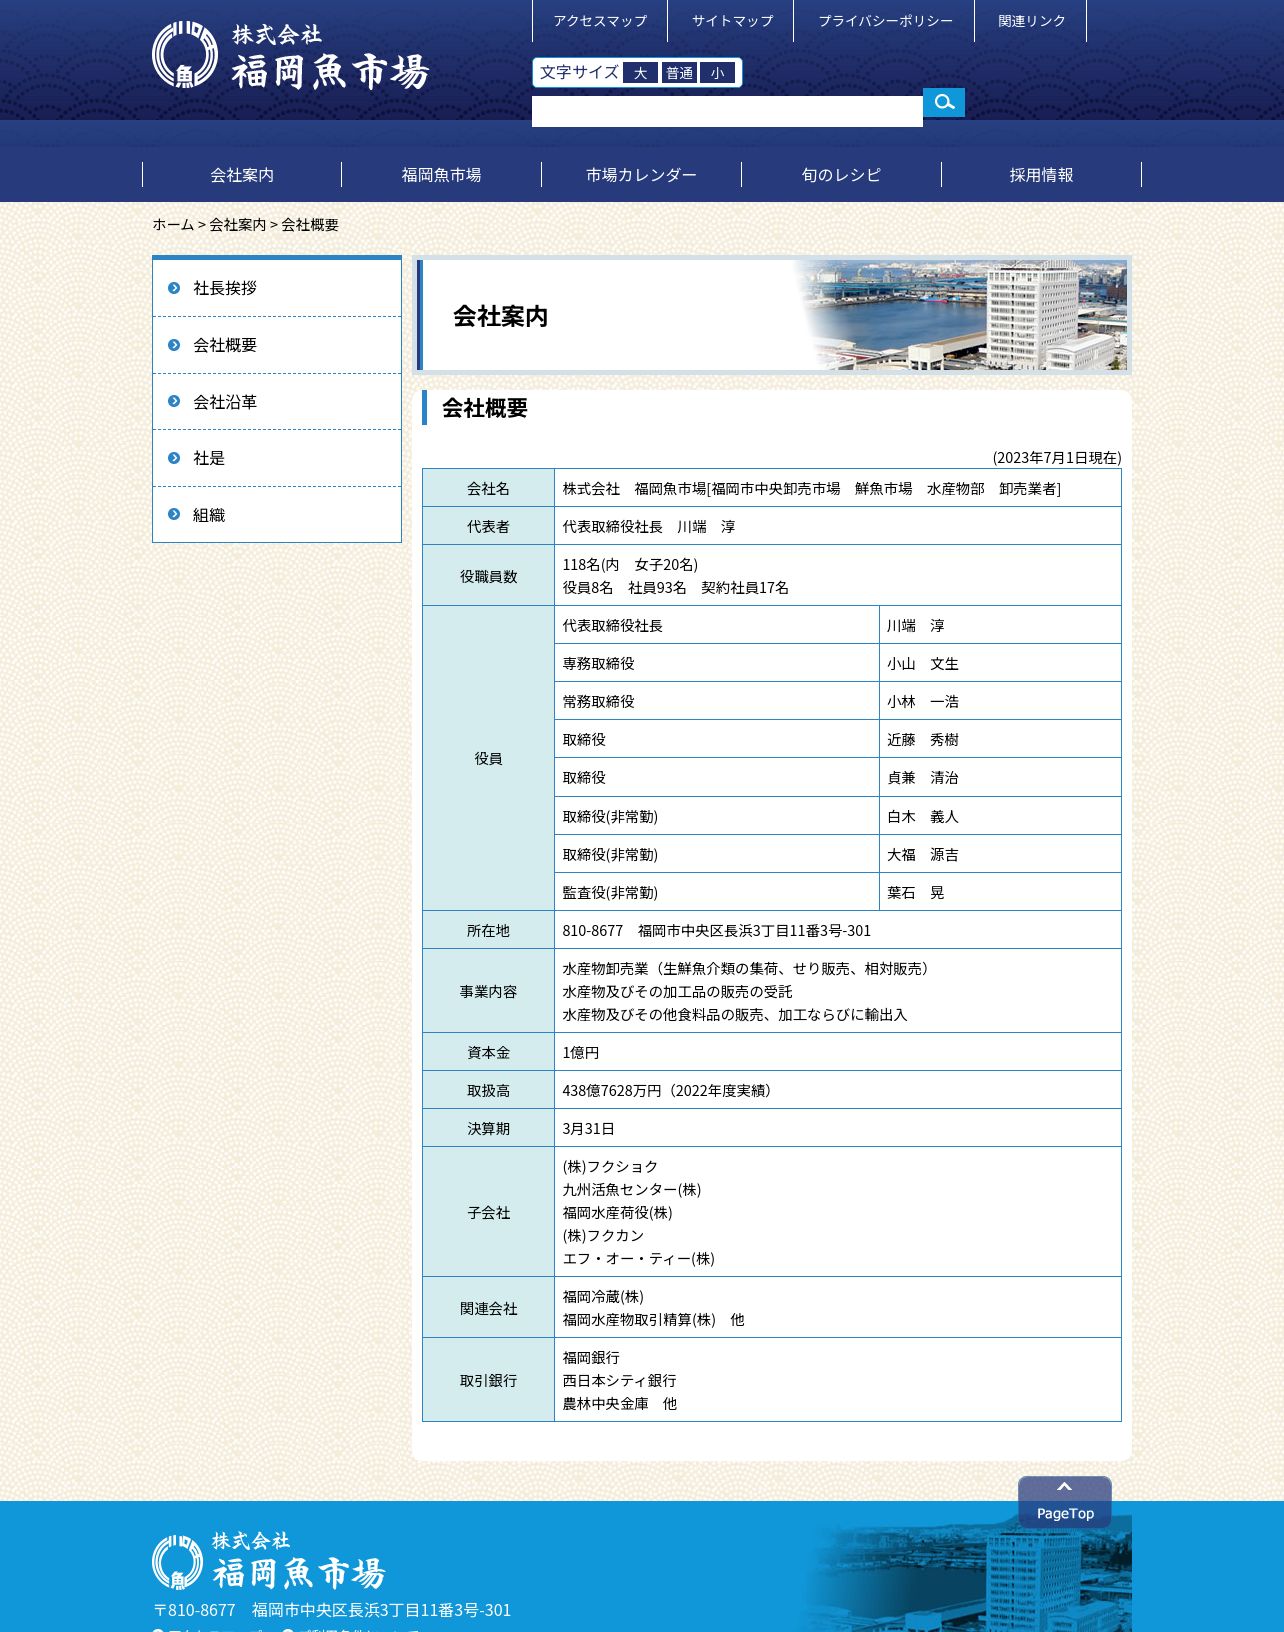Click bank entry 西日本シティ銀行

pos(619,1380)
